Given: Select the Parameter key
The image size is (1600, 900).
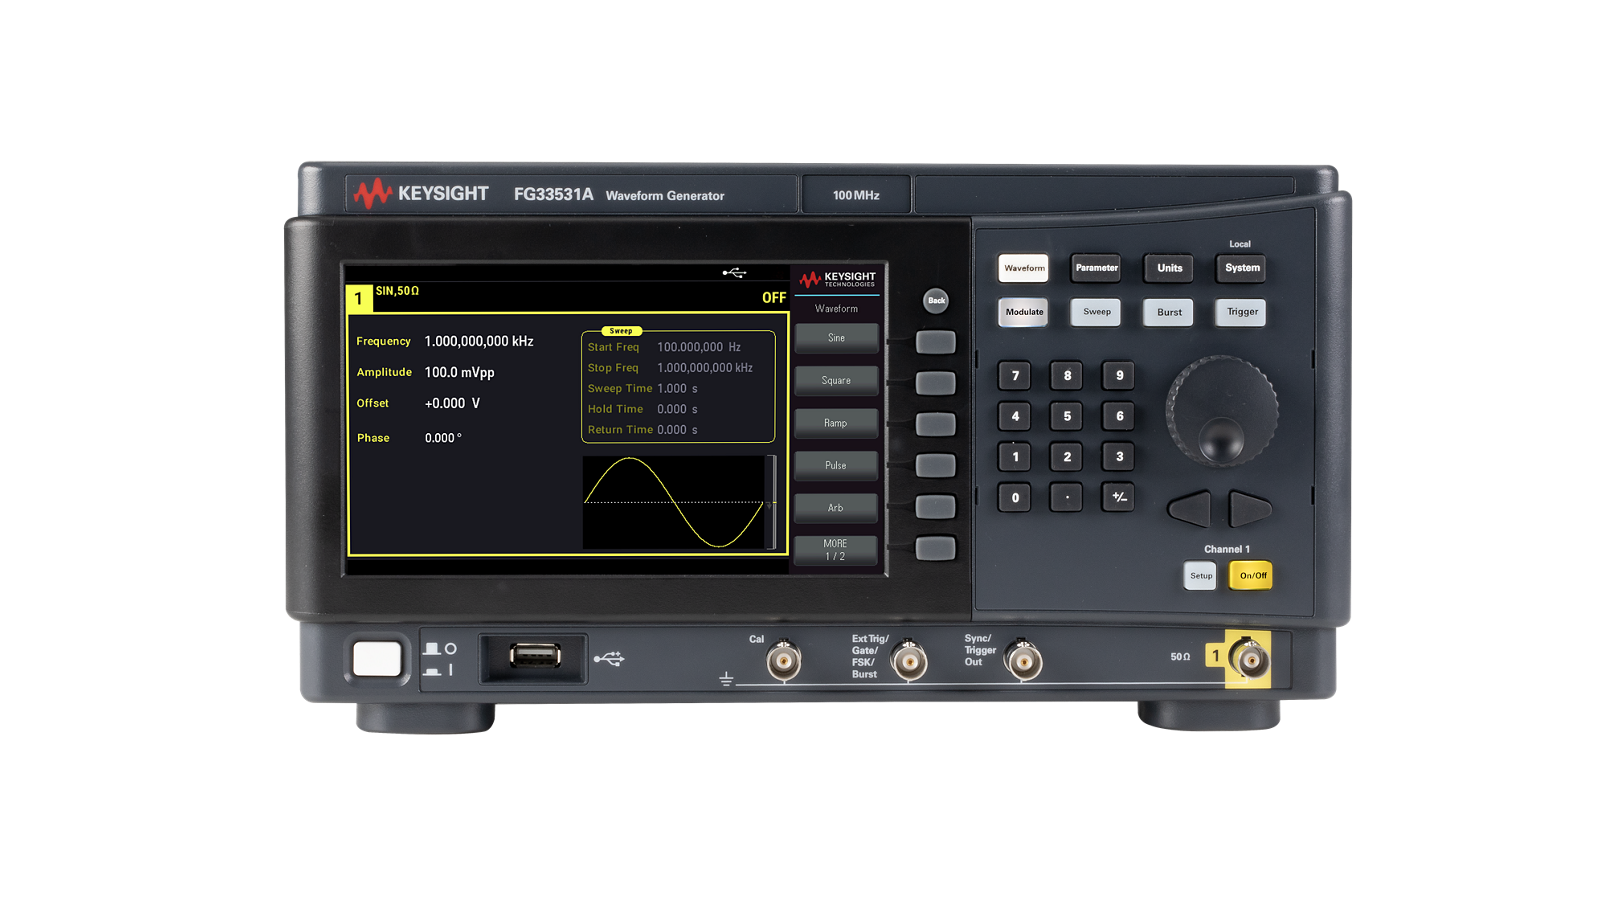Looking at the screenshot, I should pyautogui.click(x=1097, y=268).
